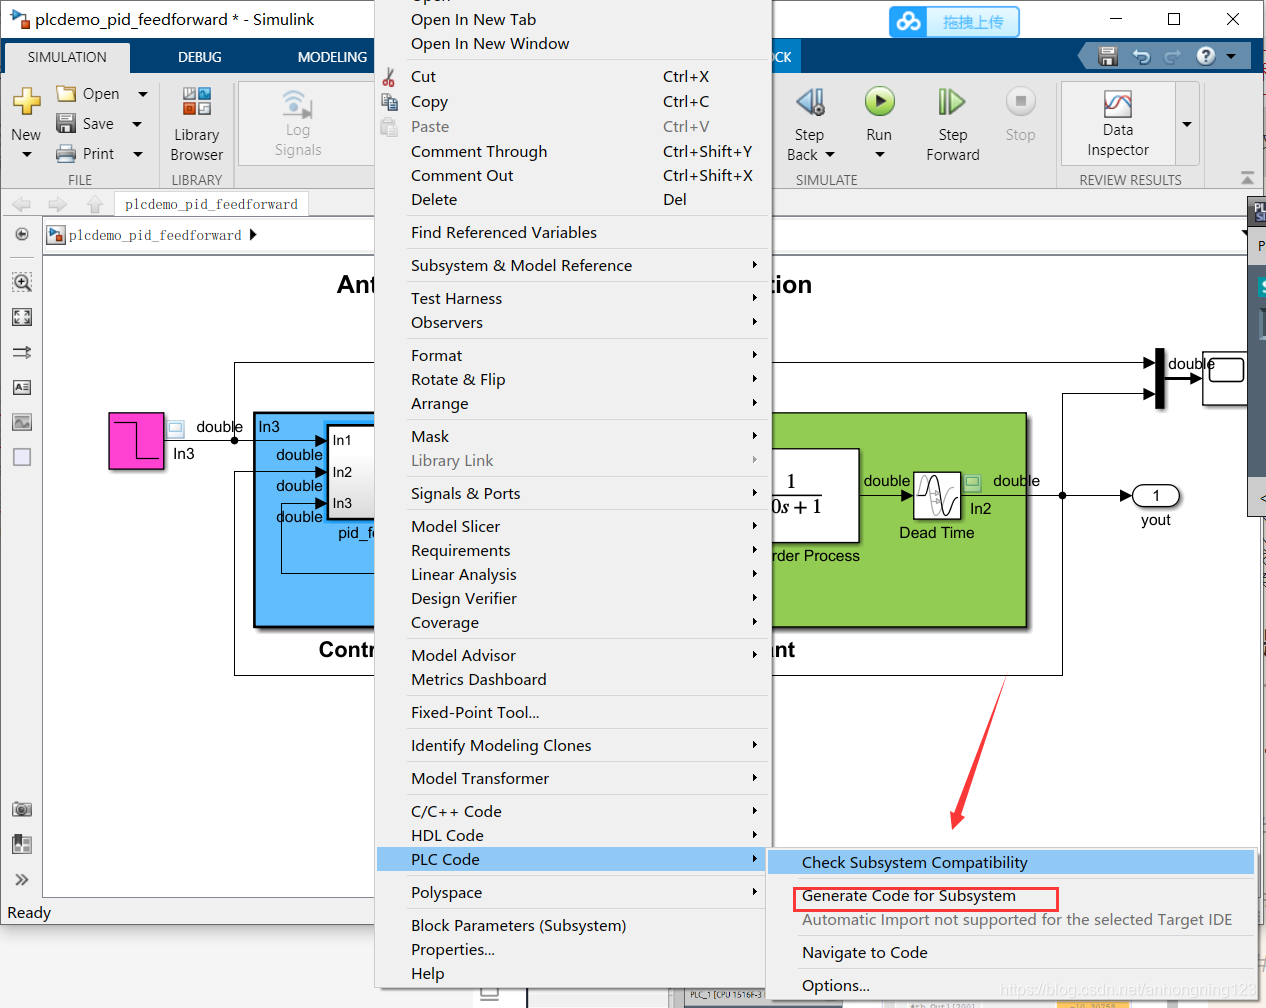Click Open In New Tab
The width and height of the screenshot is (1266, 1008).
point(572,20)
